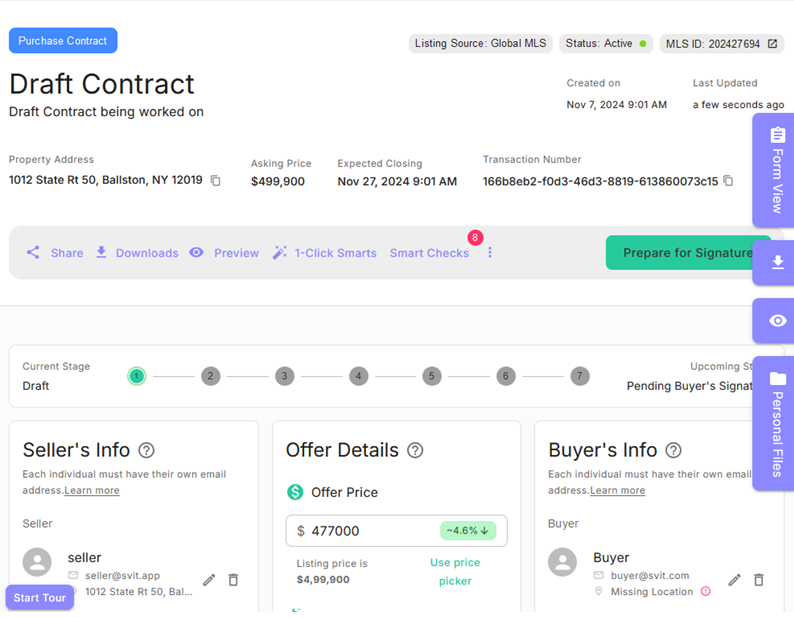Edit the seller with pencil icon
The width and height of the screenshot is (794, 618).
209,580
